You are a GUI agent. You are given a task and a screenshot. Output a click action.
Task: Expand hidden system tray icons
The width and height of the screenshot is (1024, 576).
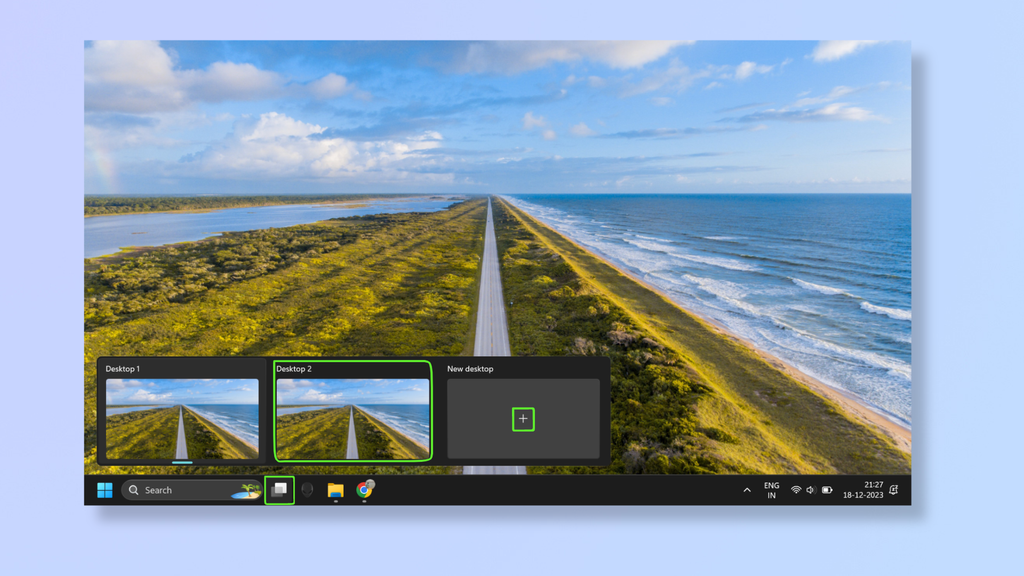[747, 490]
